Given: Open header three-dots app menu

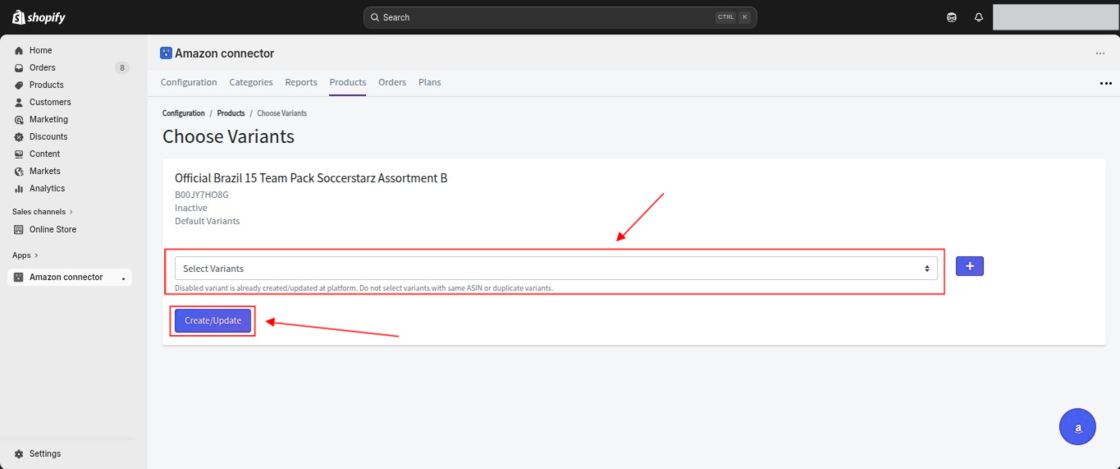Looking at the screenshot, I should tap(1100, 54).
